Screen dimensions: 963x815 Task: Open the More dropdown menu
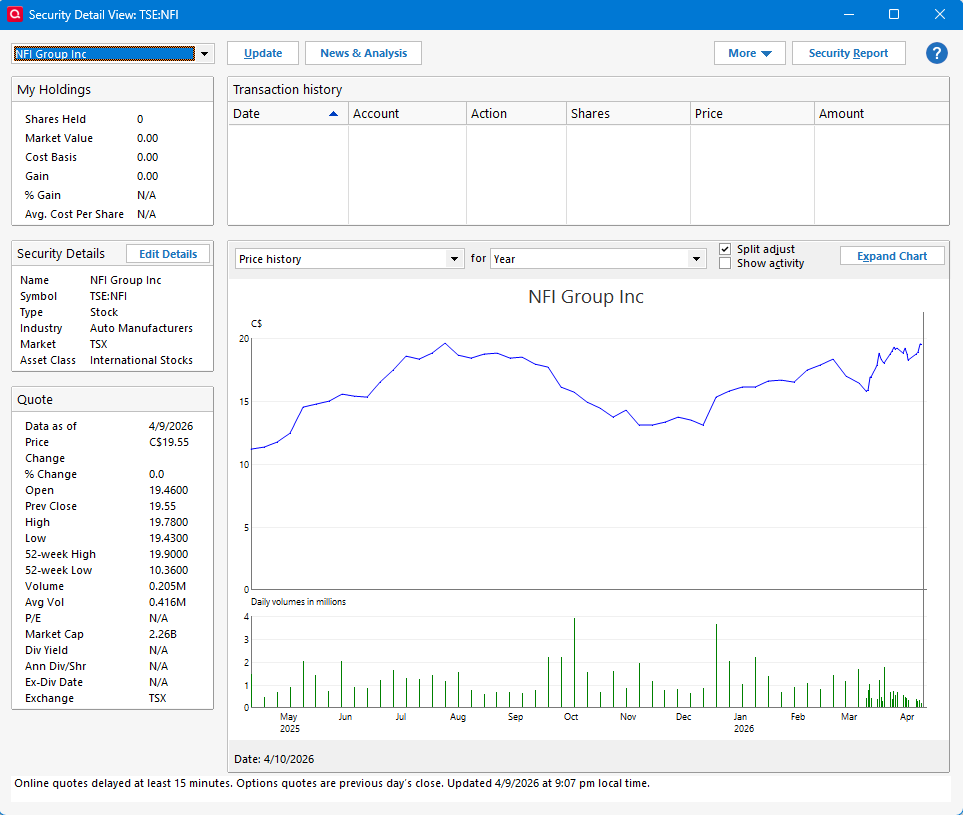coord(750,53)
